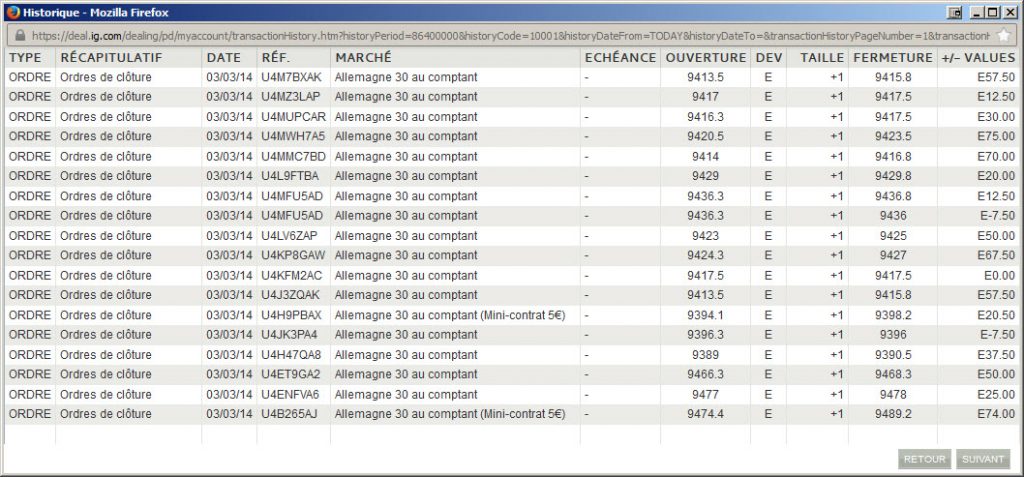
Task: Click the E25.00 value
Action: click(x=996, y=395)
